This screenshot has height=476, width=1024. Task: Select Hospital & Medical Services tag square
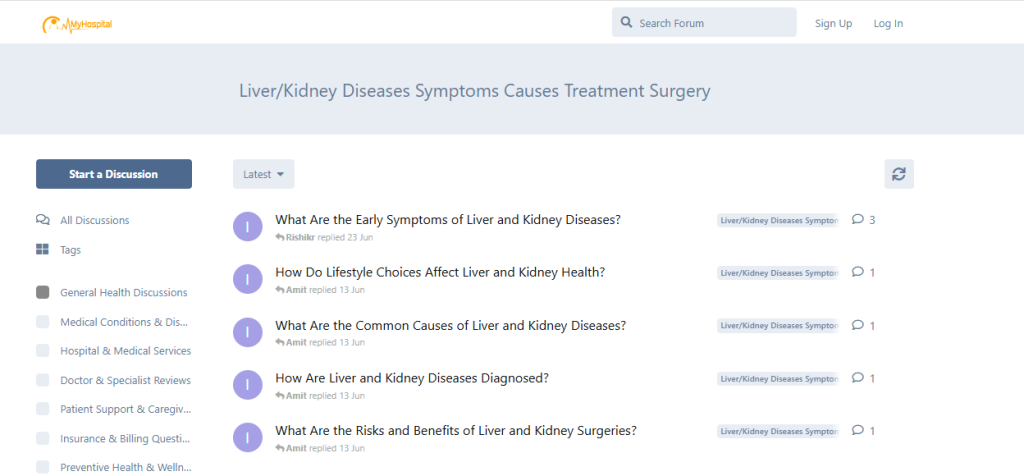click(x=42, y=351)
